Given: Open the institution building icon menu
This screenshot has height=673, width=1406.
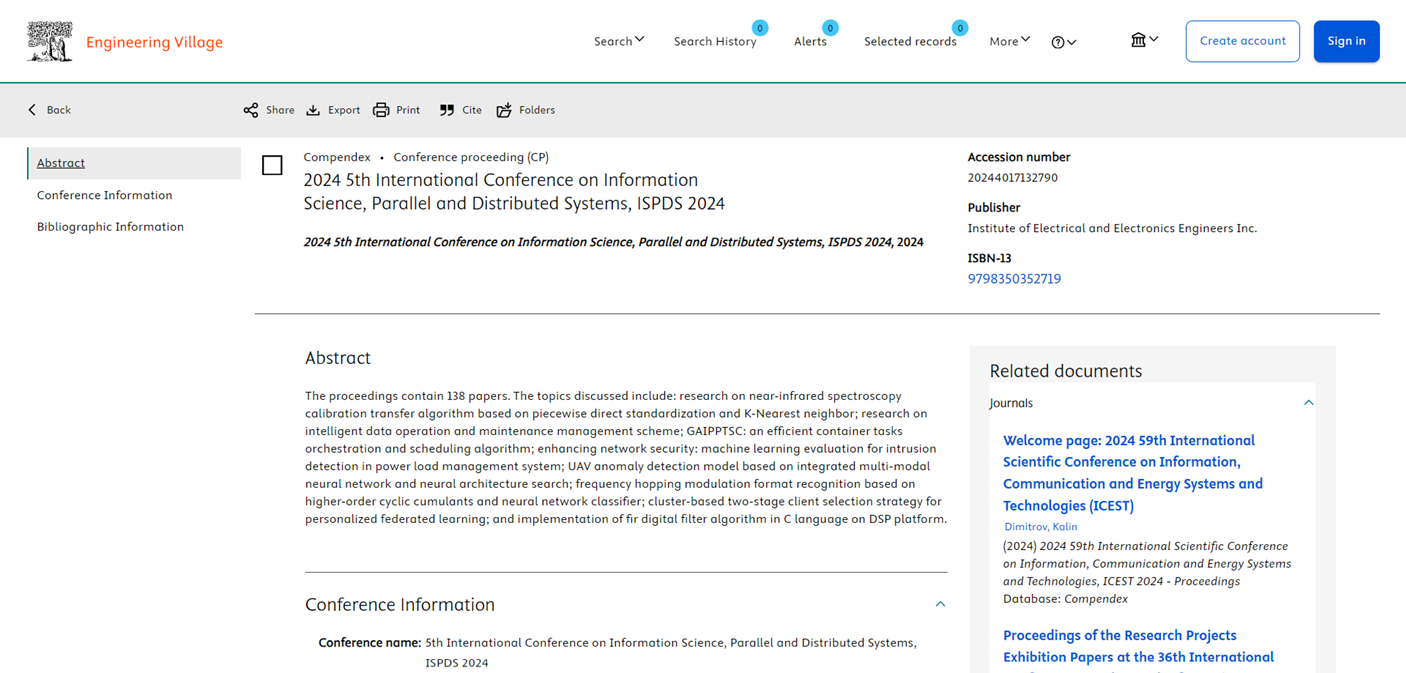Looking at the screenshot, I should (x=1144, y=40).
